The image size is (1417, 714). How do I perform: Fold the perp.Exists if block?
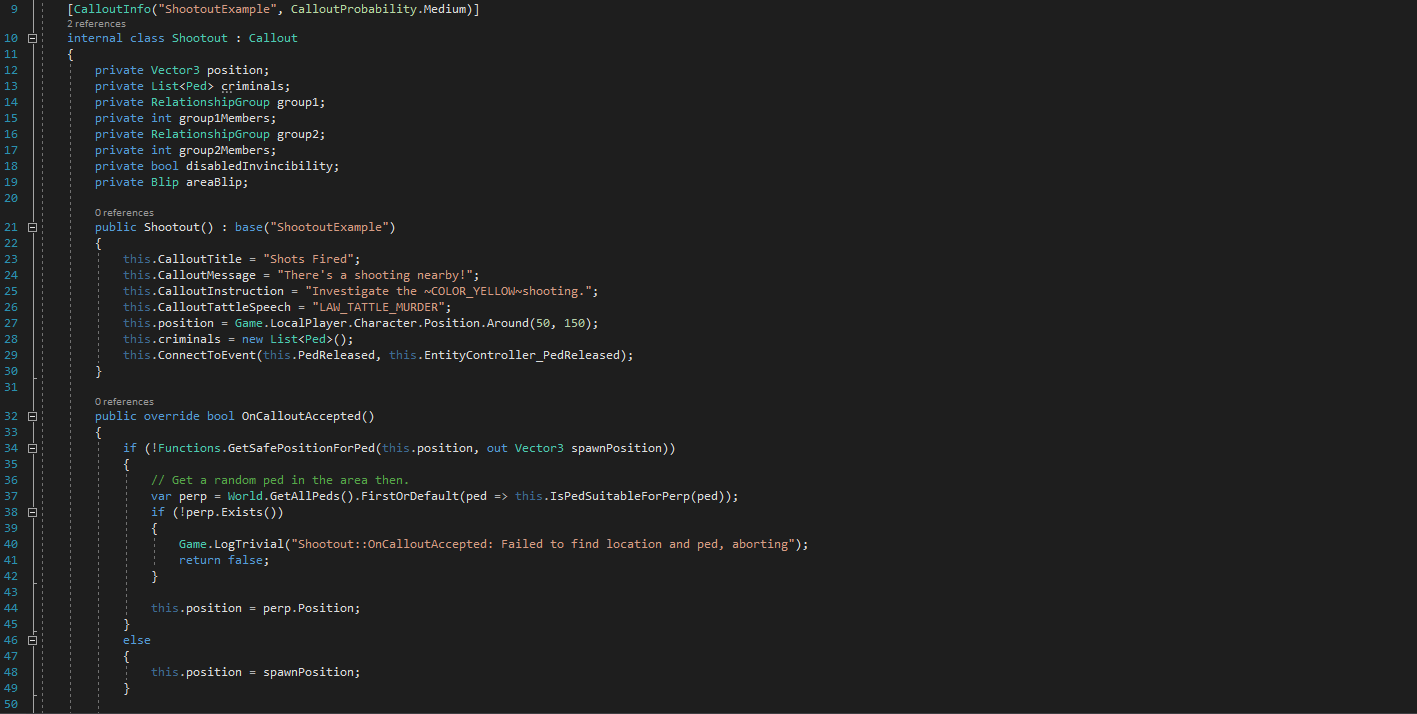pyautogui.click(x=32, y=512)
